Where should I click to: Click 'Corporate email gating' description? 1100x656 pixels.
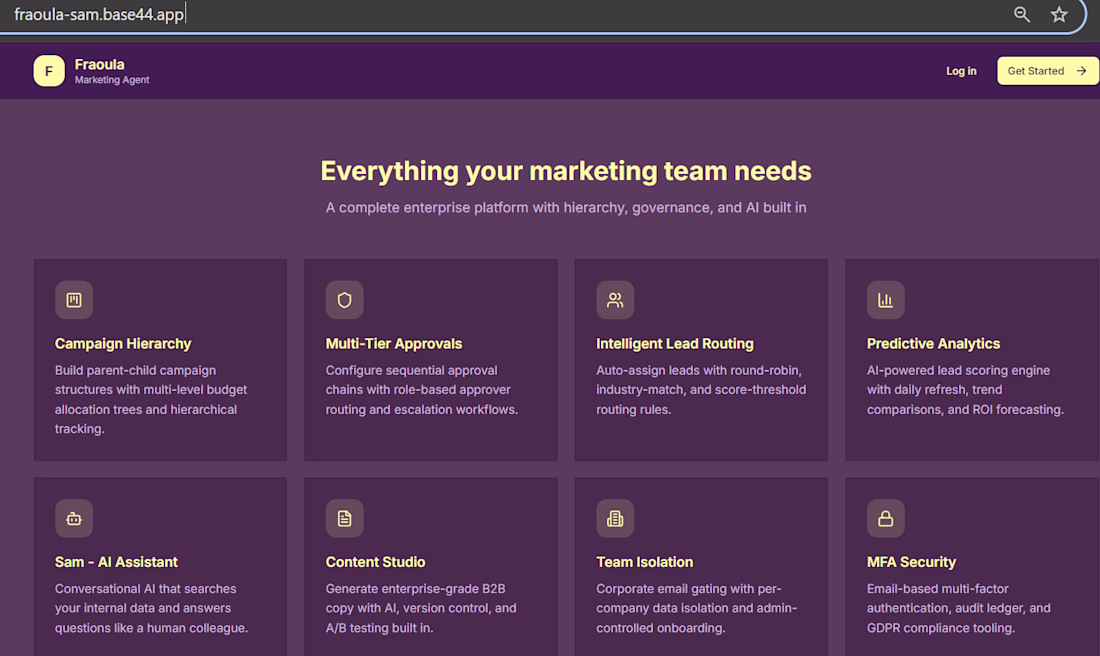pos(697,608)
